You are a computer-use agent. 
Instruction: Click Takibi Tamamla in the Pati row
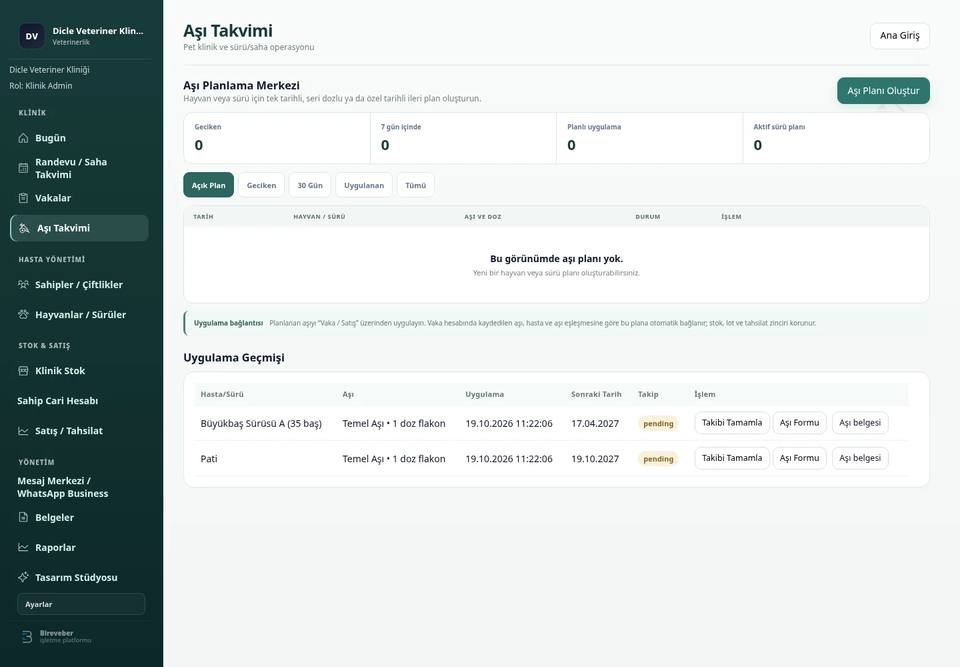pyautogui.click(x=732, y=458)
